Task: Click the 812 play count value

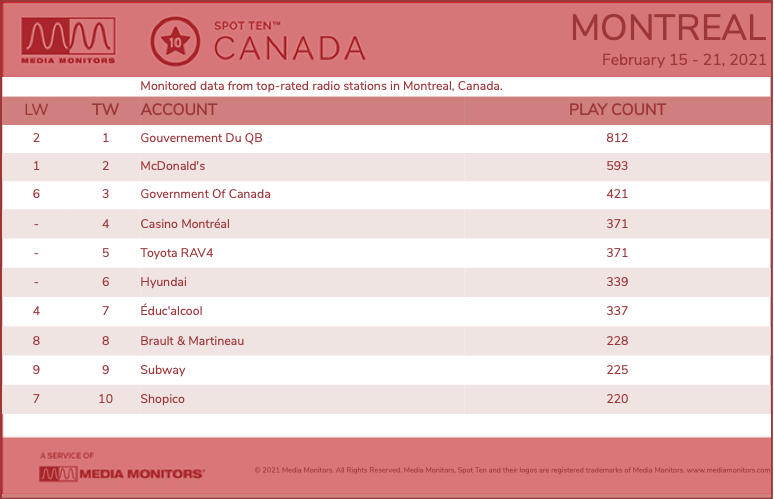Action: click(x=617, y=138)
